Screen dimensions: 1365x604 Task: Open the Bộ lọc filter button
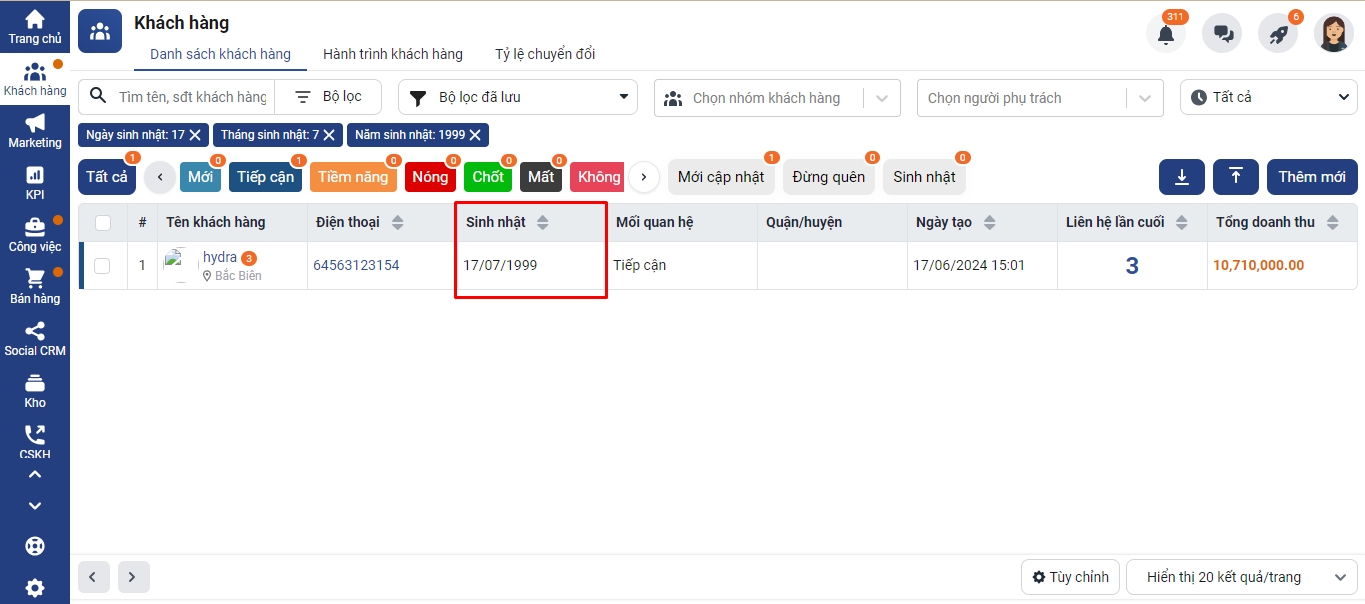point(328,97)
